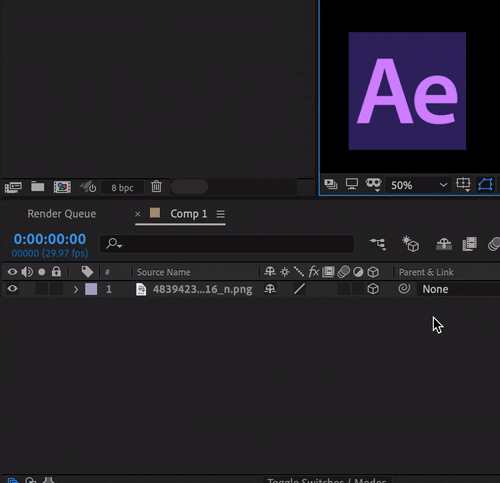Click the Lock column header icon
This screenshot has width=500, height=483.
pos(56,272)
